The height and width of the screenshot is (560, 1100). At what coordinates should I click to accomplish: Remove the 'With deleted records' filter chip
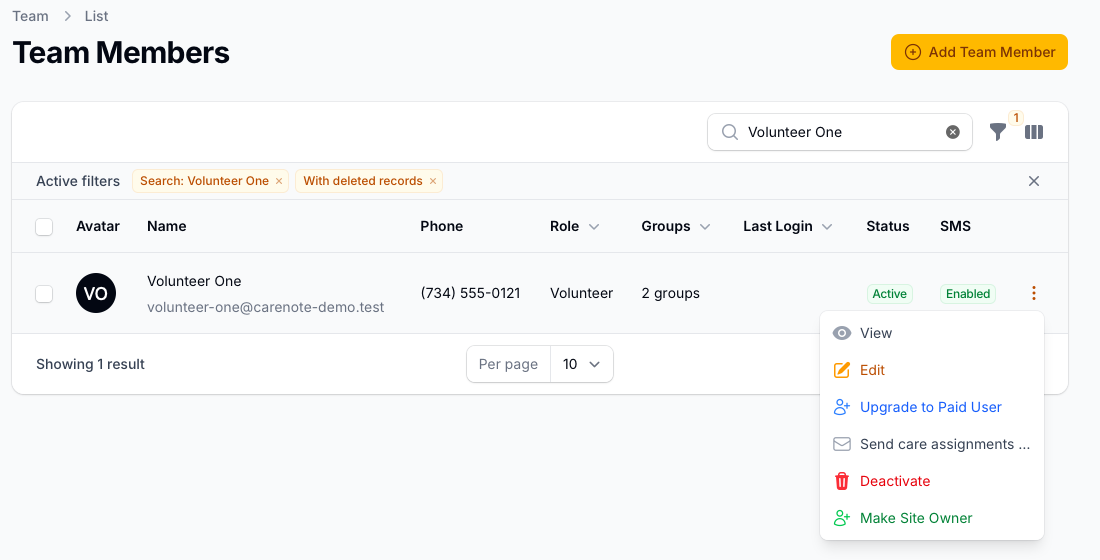coord(433,181)
